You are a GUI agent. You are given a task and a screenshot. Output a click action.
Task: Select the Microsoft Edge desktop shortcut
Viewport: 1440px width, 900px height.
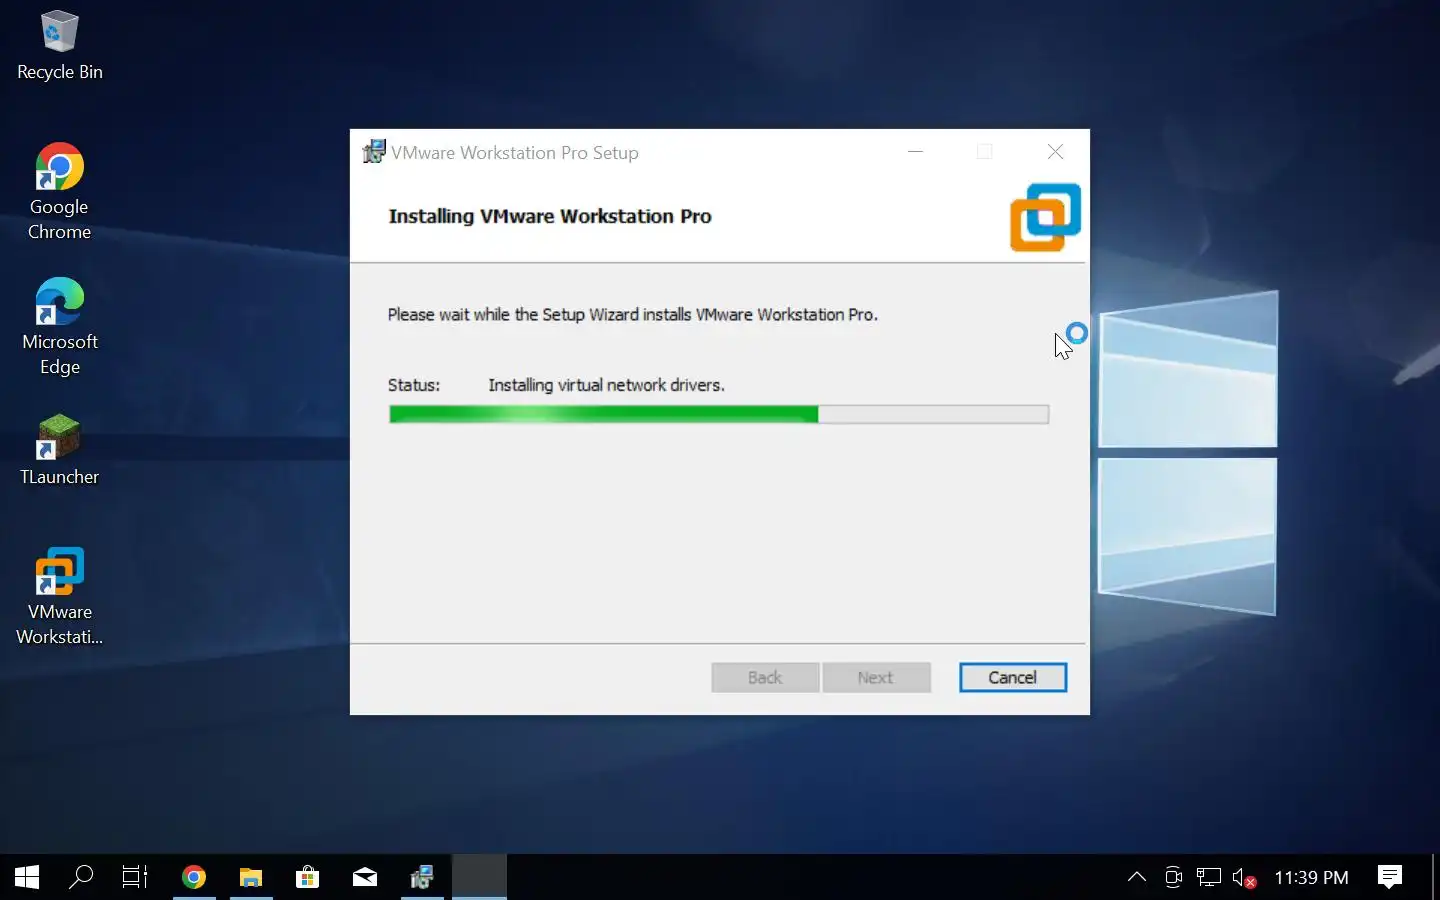click(x=59, y=327)
